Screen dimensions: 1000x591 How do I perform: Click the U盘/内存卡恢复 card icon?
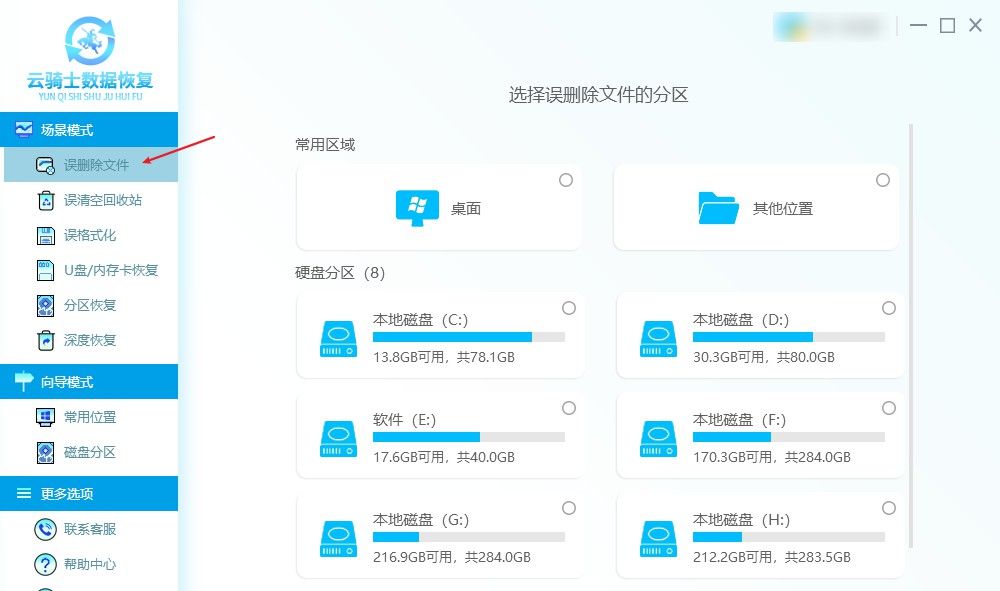(x=45, y=270)
